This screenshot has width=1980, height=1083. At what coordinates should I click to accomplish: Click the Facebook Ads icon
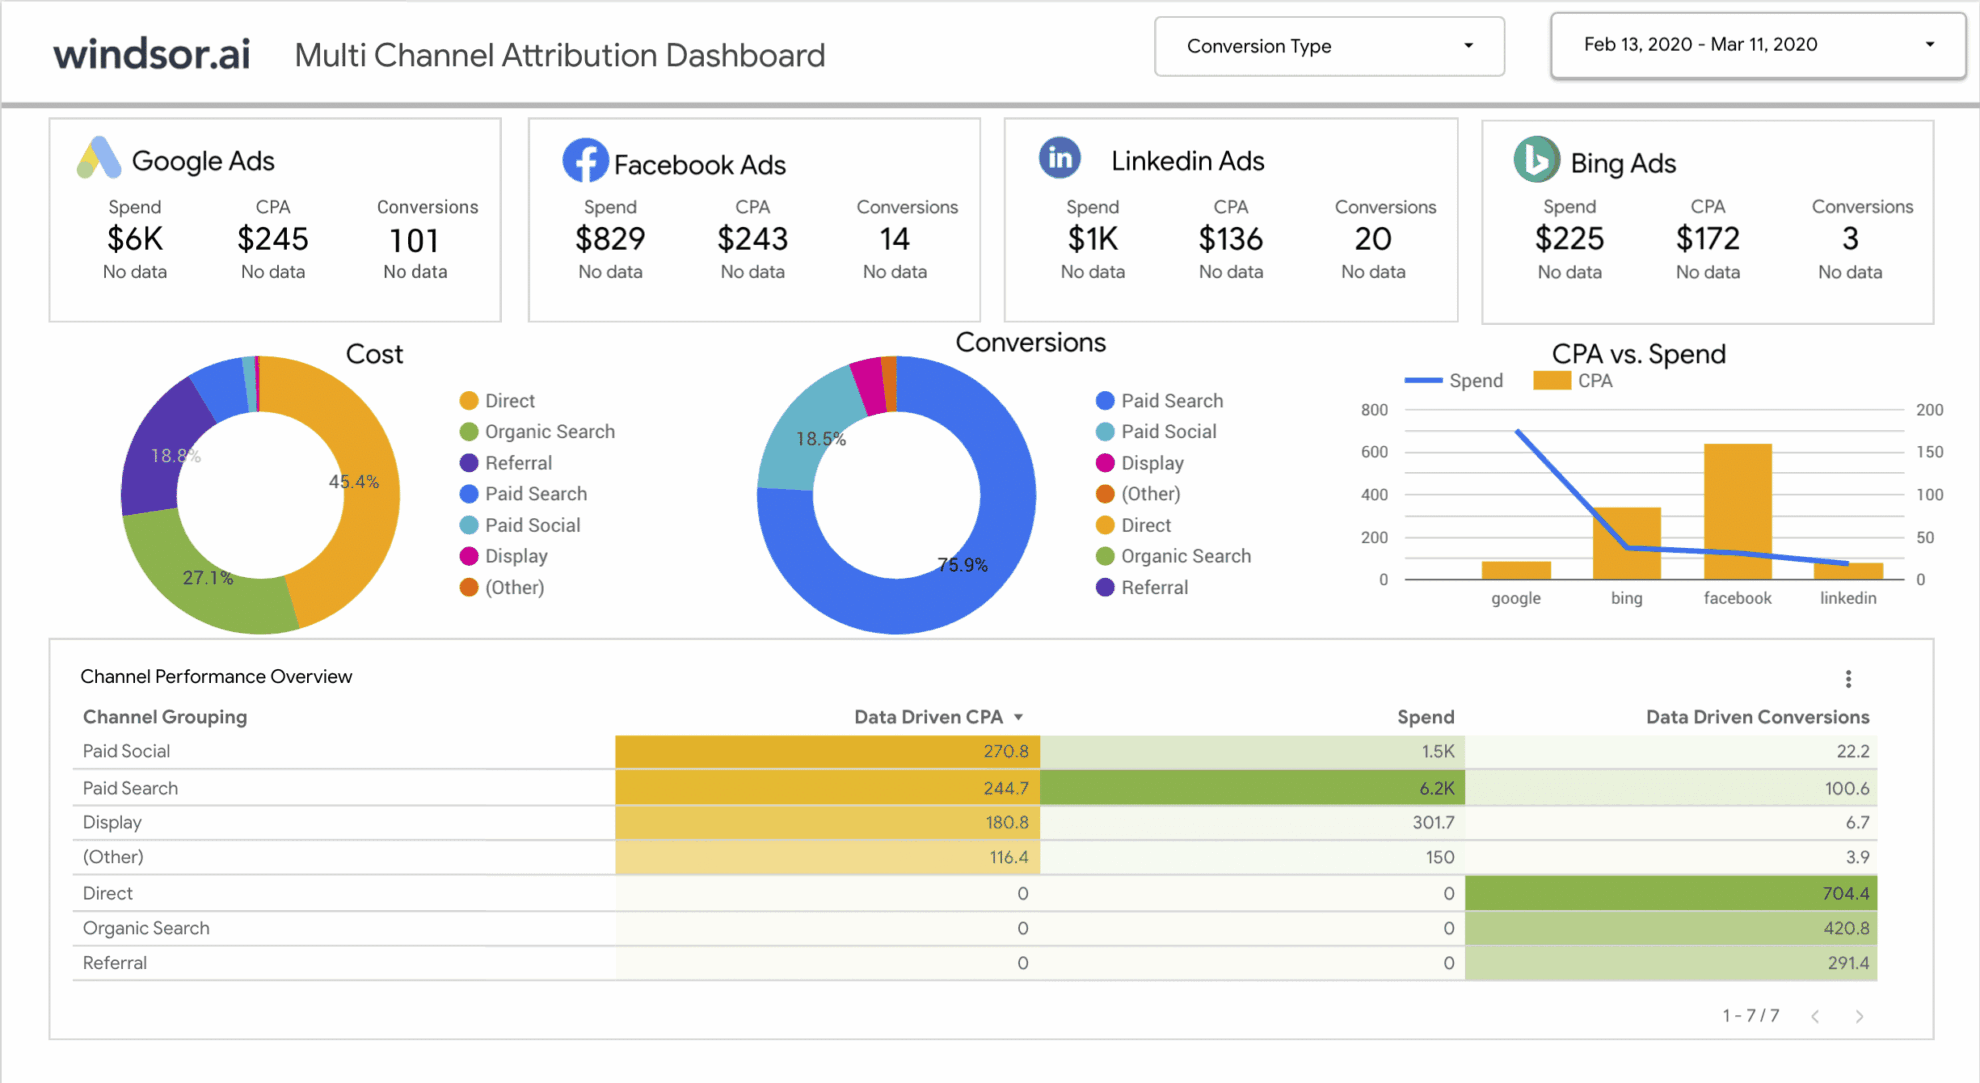click(x=586, y=160)
